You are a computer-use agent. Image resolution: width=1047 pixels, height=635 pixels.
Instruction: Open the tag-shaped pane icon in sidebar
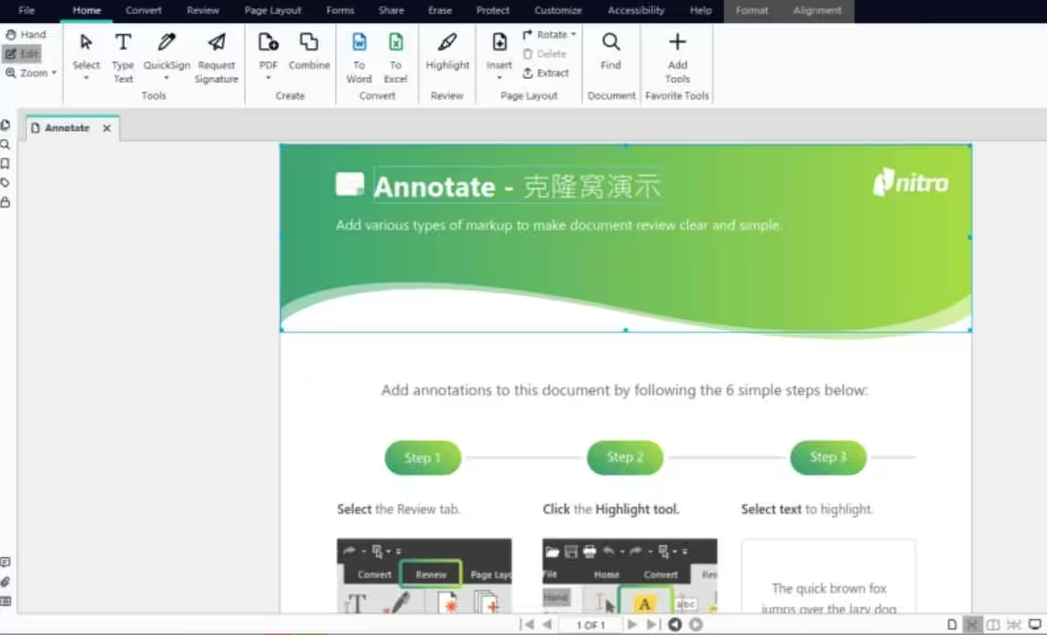click(x=5, y=183)
